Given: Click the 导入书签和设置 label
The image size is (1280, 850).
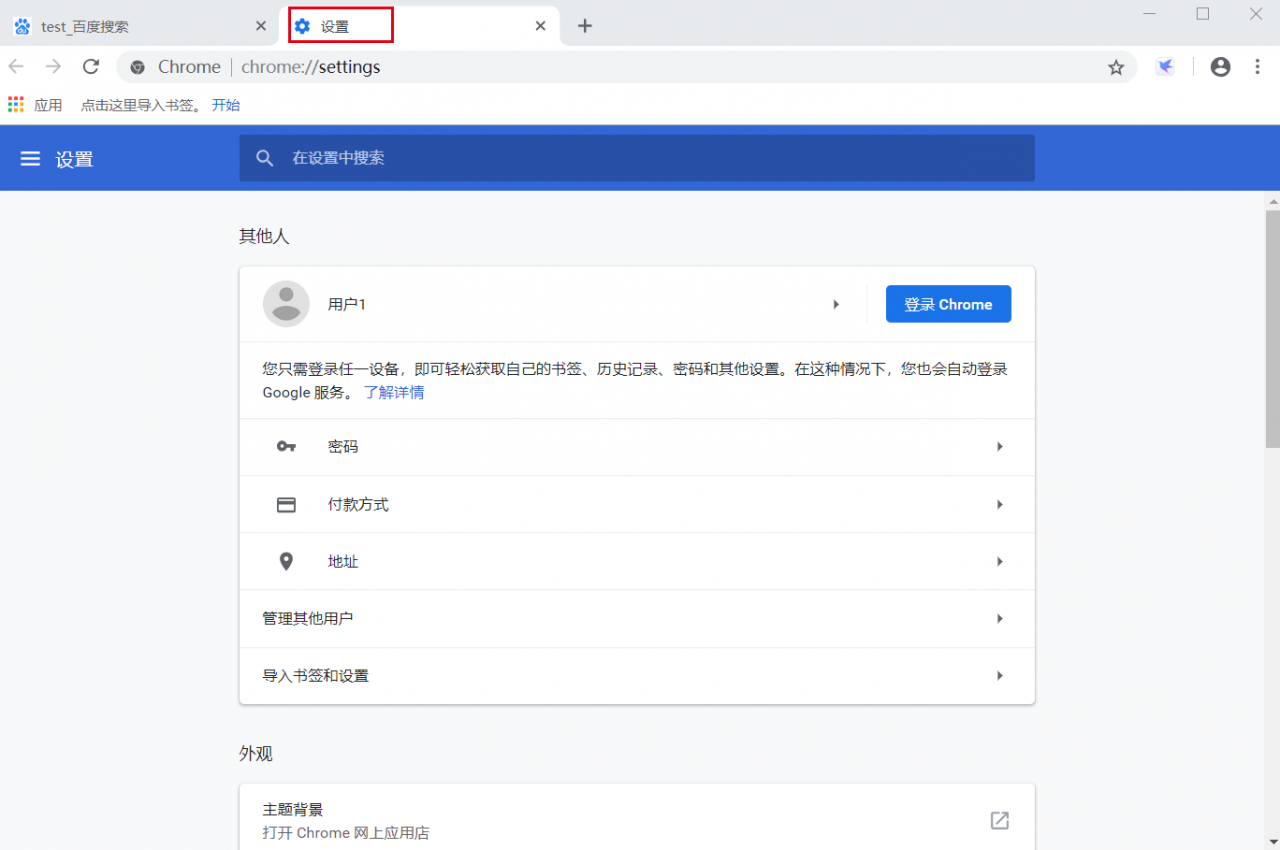Looking at the screenshot, I should click(316, 676).
